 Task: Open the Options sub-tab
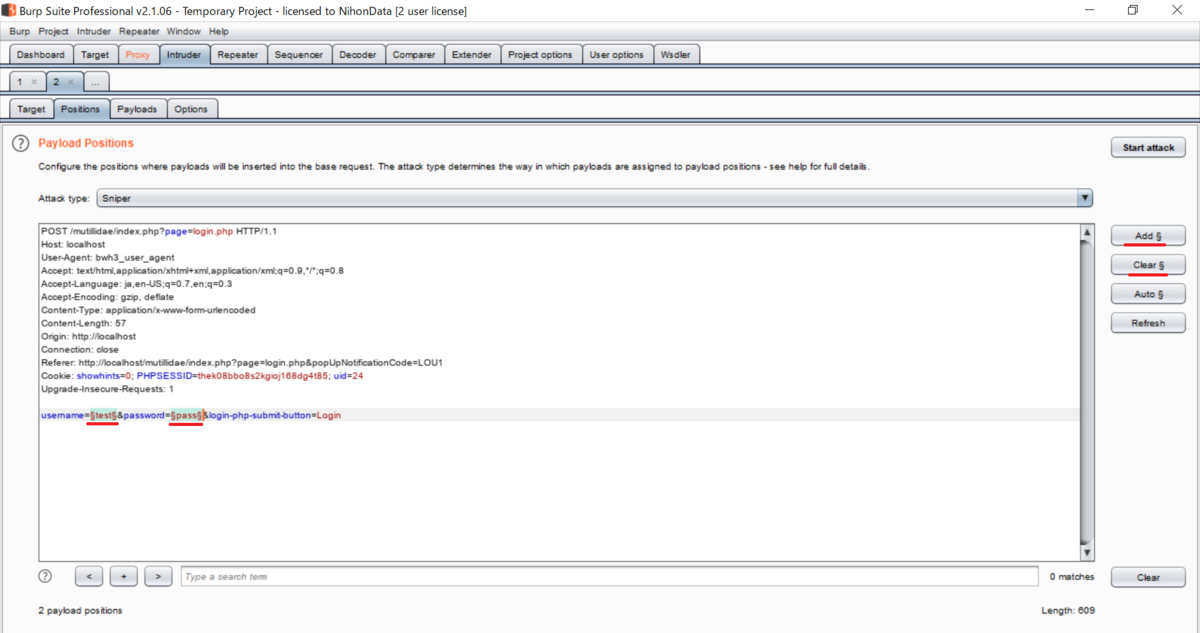click(x=191, y=109)
